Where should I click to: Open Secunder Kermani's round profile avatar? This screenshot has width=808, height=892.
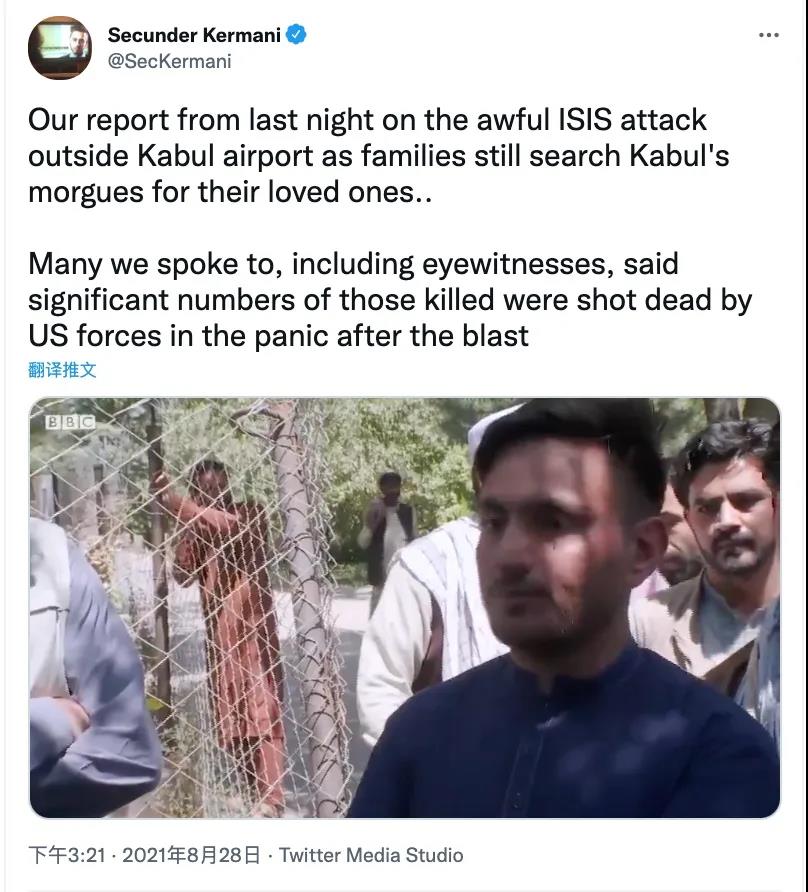[x=60, y=48]
